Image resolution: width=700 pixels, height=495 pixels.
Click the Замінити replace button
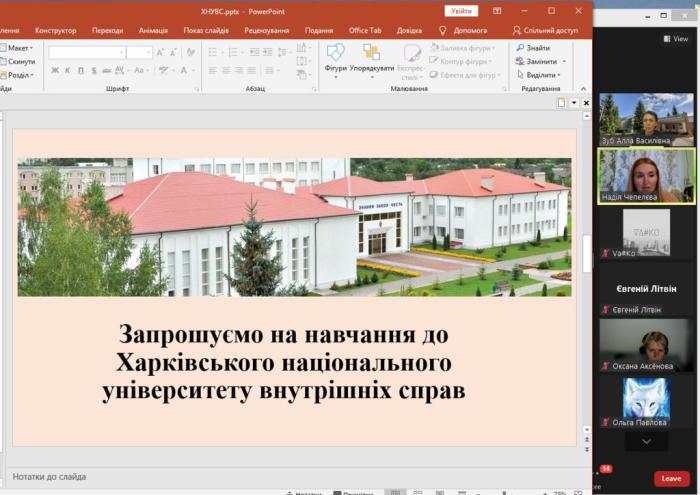pos(537,62)
